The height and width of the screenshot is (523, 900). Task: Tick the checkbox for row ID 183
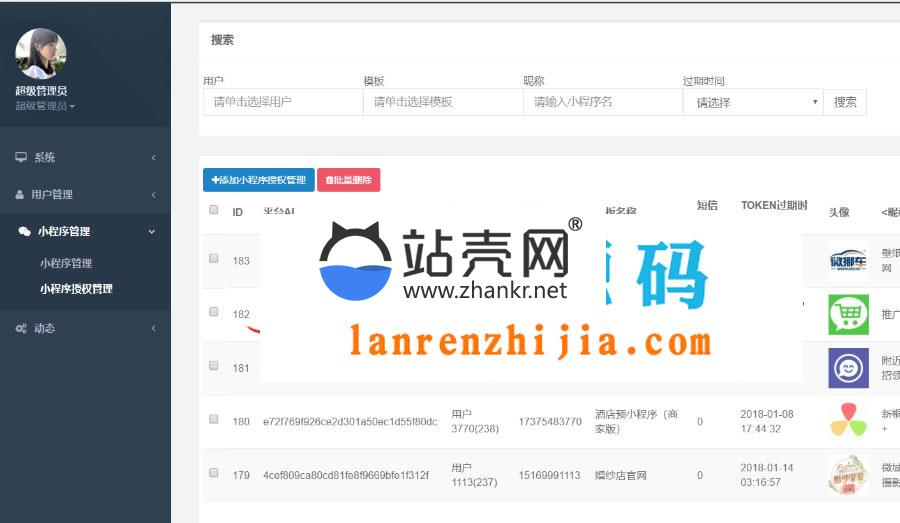tap(214, 258)
